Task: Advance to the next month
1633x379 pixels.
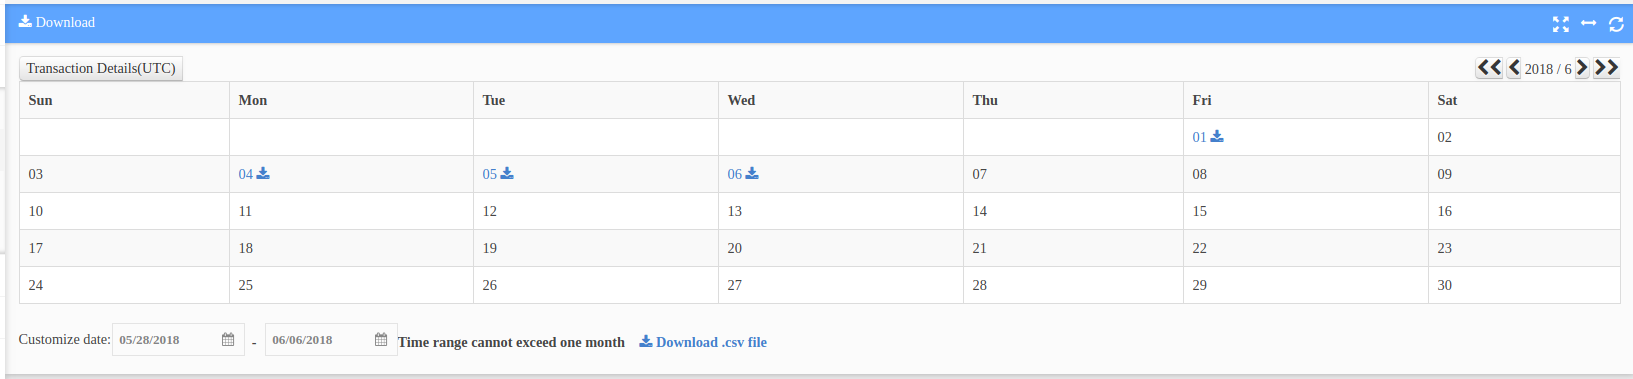Action: click(x=1582, y=68)
